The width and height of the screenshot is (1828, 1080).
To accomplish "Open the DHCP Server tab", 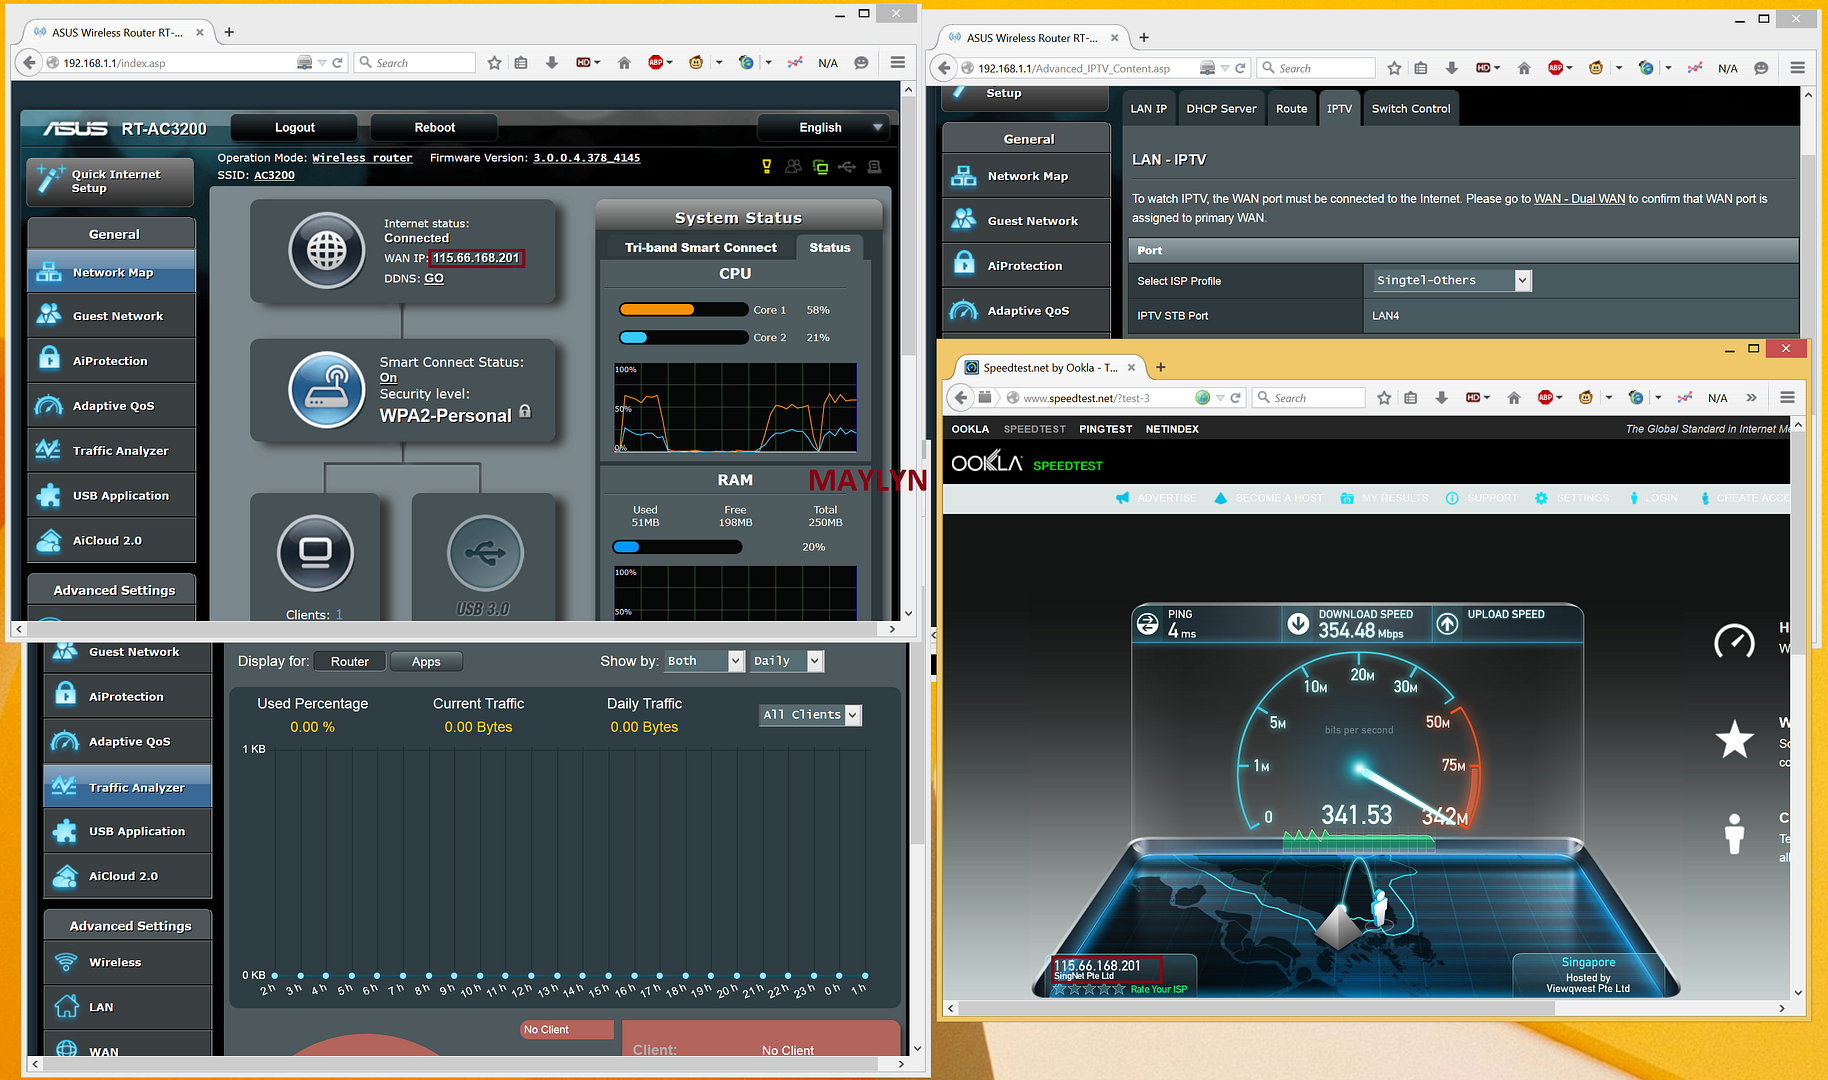I will (1221, 108).
